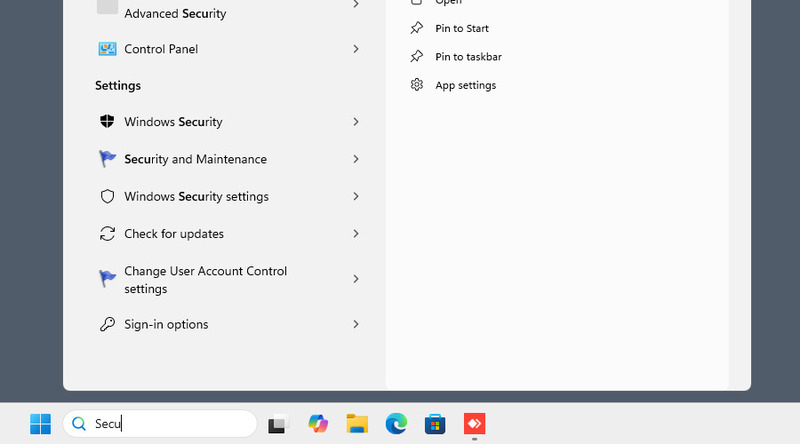The width and height of the screenshot is (800, 444).
Task: Expand Change User Account Control settings chevron
Action: point(356,279)
